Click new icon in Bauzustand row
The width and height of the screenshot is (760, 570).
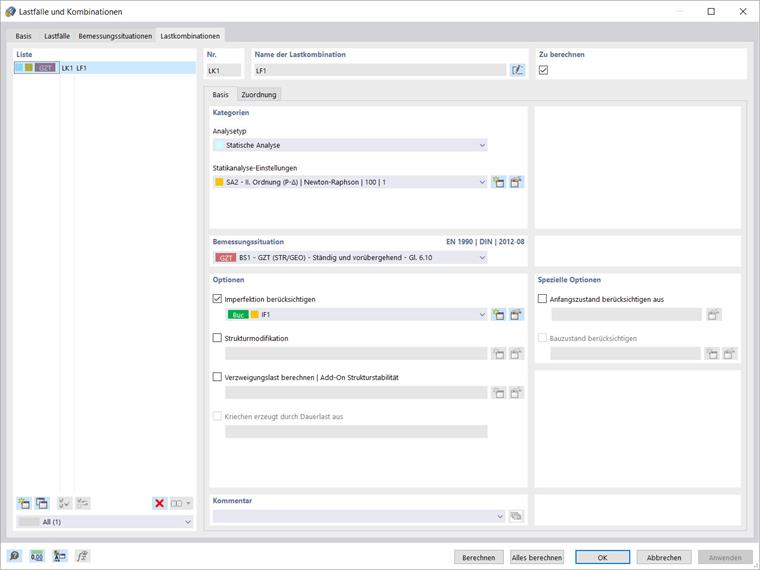712,354
